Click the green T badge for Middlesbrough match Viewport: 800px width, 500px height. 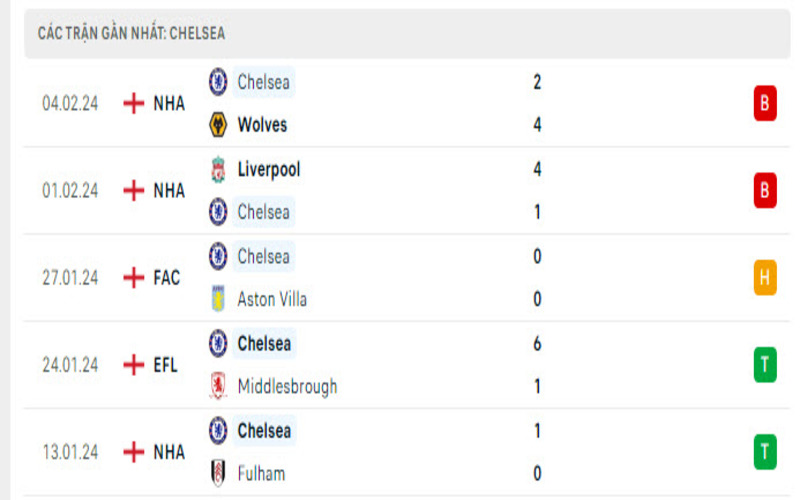(x=765, y=365)
